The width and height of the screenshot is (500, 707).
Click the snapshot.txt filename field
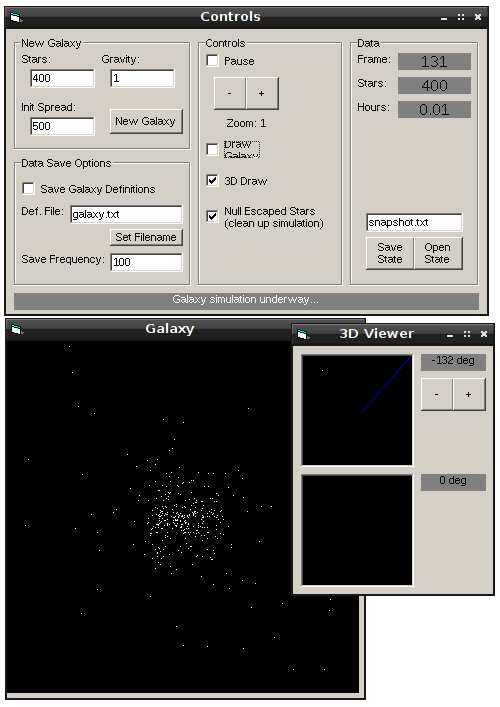[414, 222]
